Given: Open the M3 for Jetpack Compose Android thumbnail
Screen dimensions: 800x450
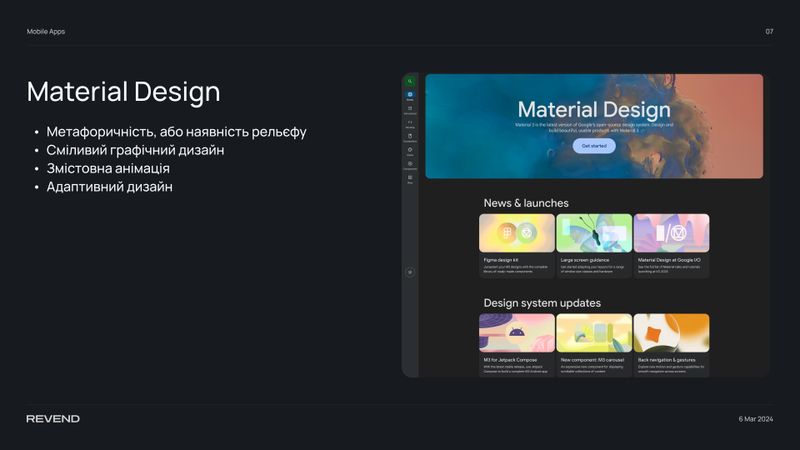Looking at the screenshot, I should [x=516, y=333].
